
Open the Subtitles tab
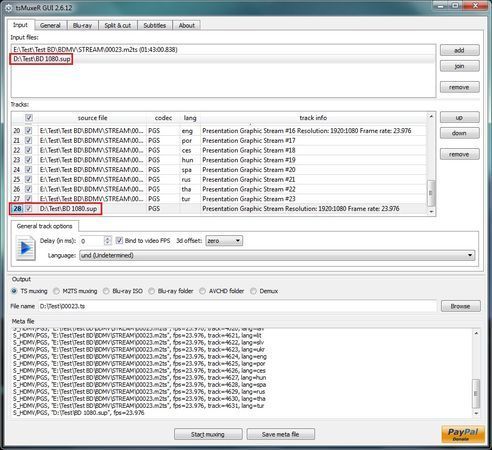click(x=155, y=25)
